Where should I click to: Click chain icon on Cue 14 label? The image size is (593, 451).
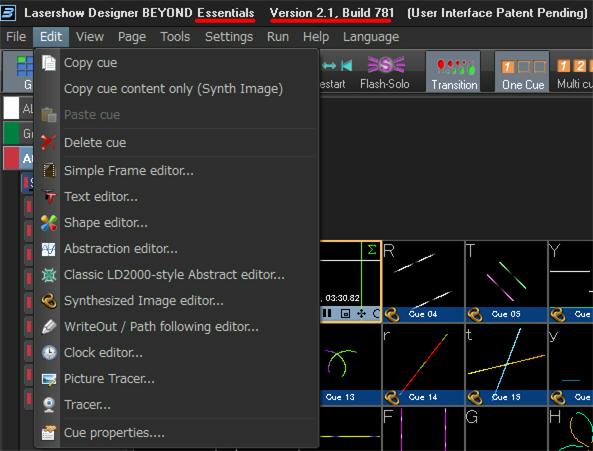[392, 398]
